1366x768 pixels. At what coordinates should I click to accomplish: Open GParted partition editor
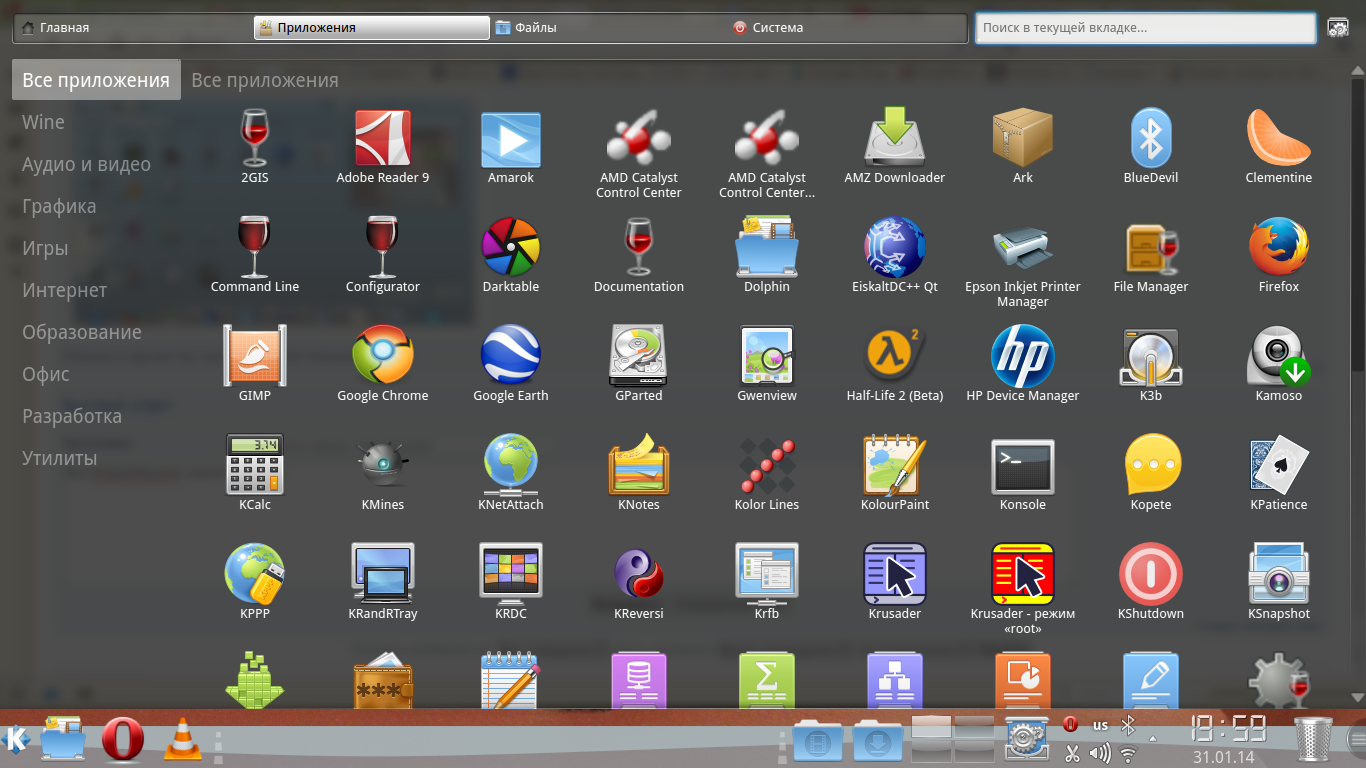point(639,357)
